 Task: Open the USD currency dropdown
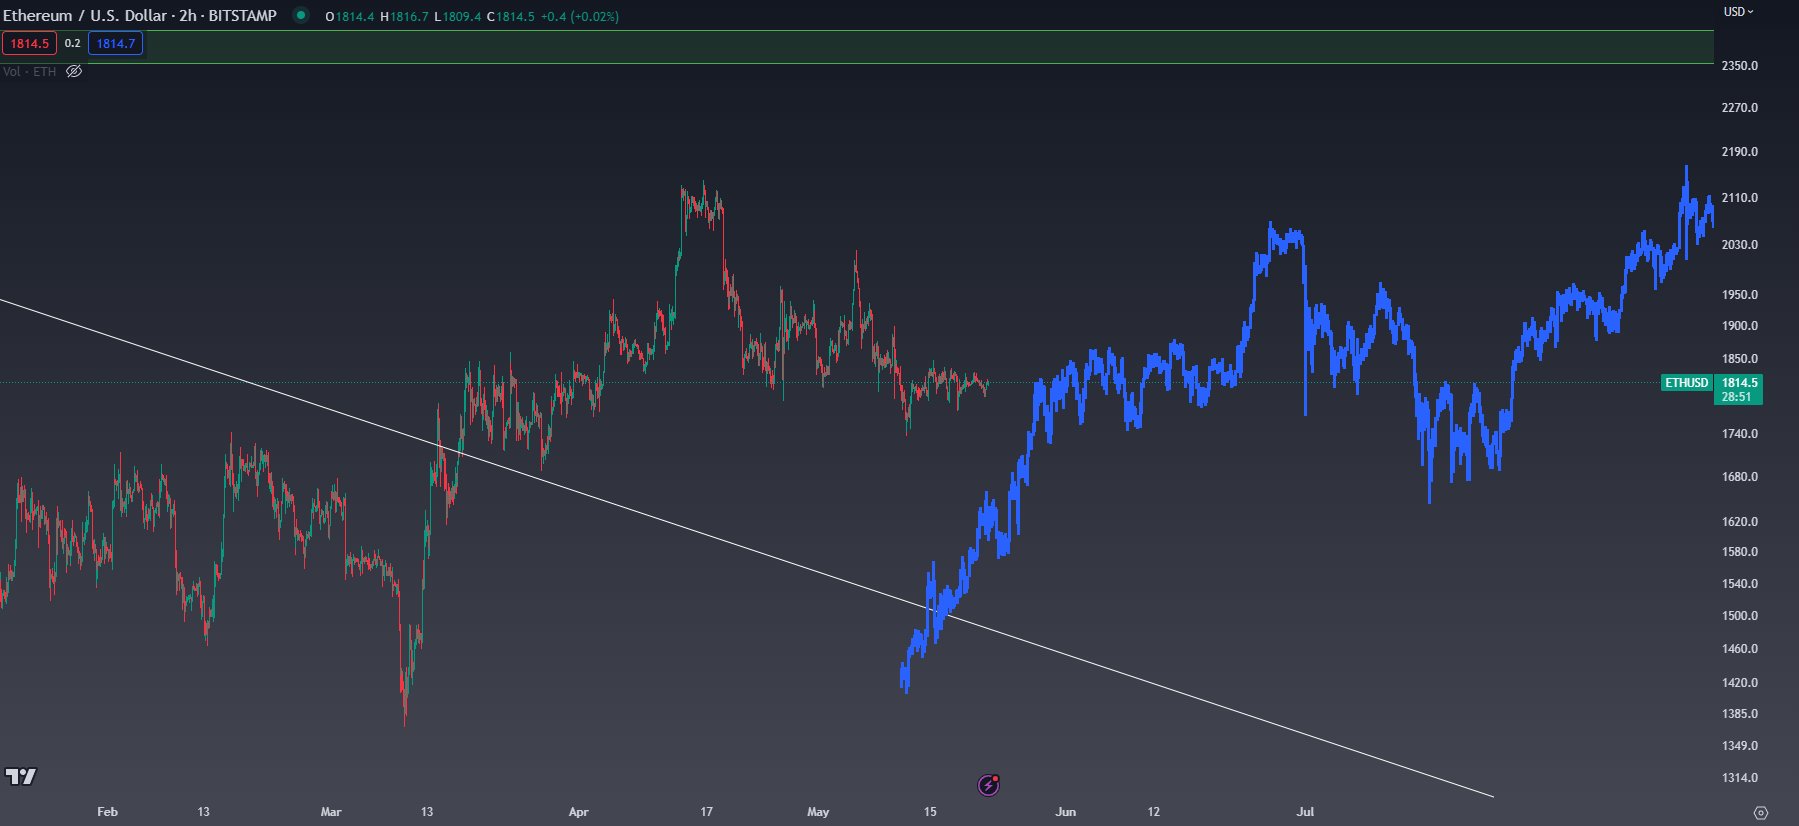(x=1739, y=12)
